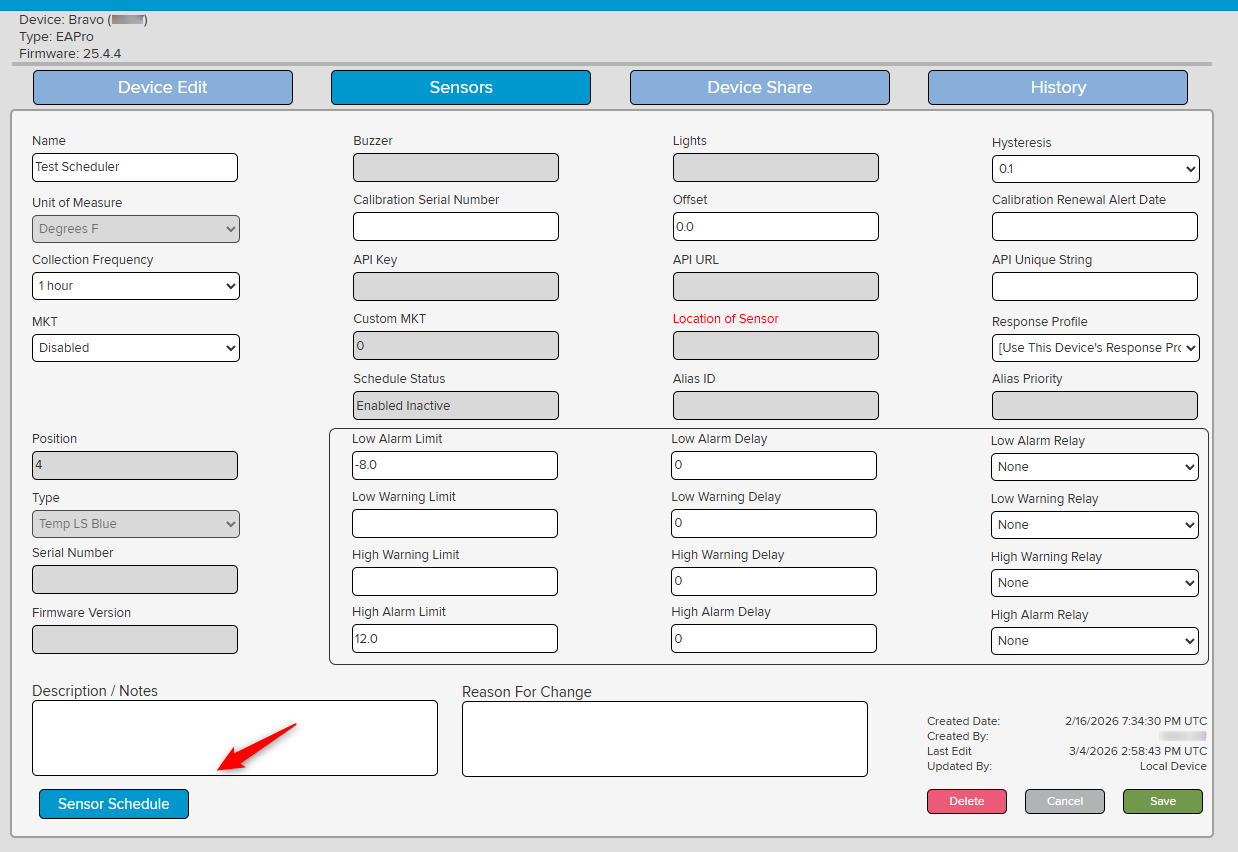Open the Device Share tab
The image size is (1238, 852).
[759, 88]
